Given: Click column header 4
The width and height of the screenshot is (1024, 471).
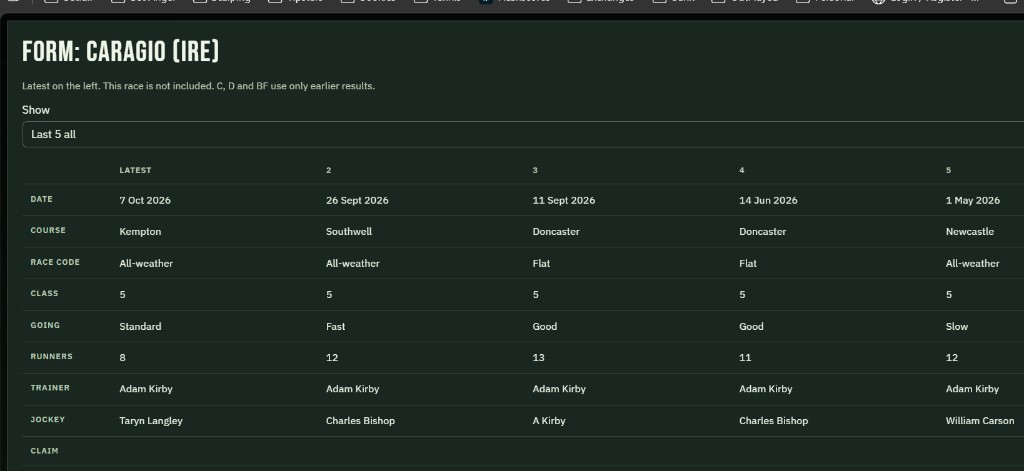Looking at the screenshot, I should 742,171.
